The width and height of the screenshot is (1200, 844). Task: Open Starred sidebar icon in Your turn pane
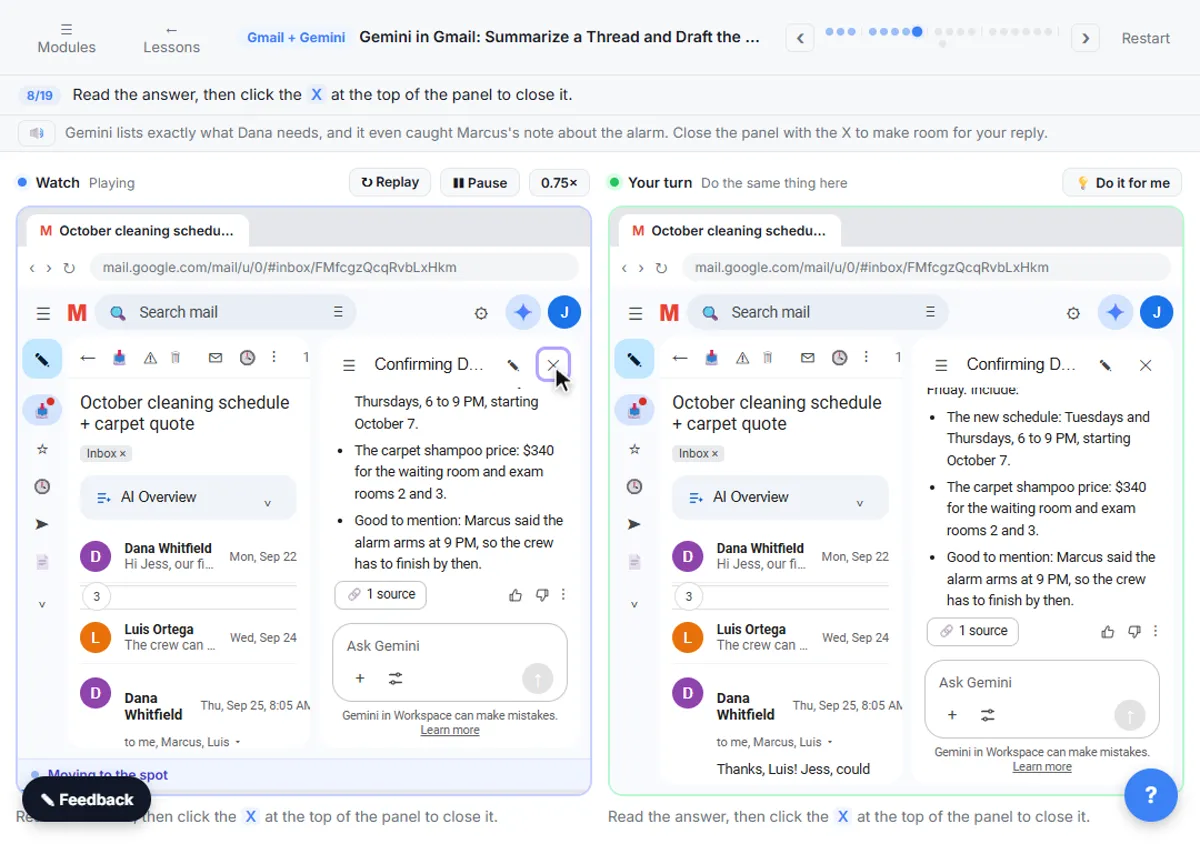click(634, 449)
